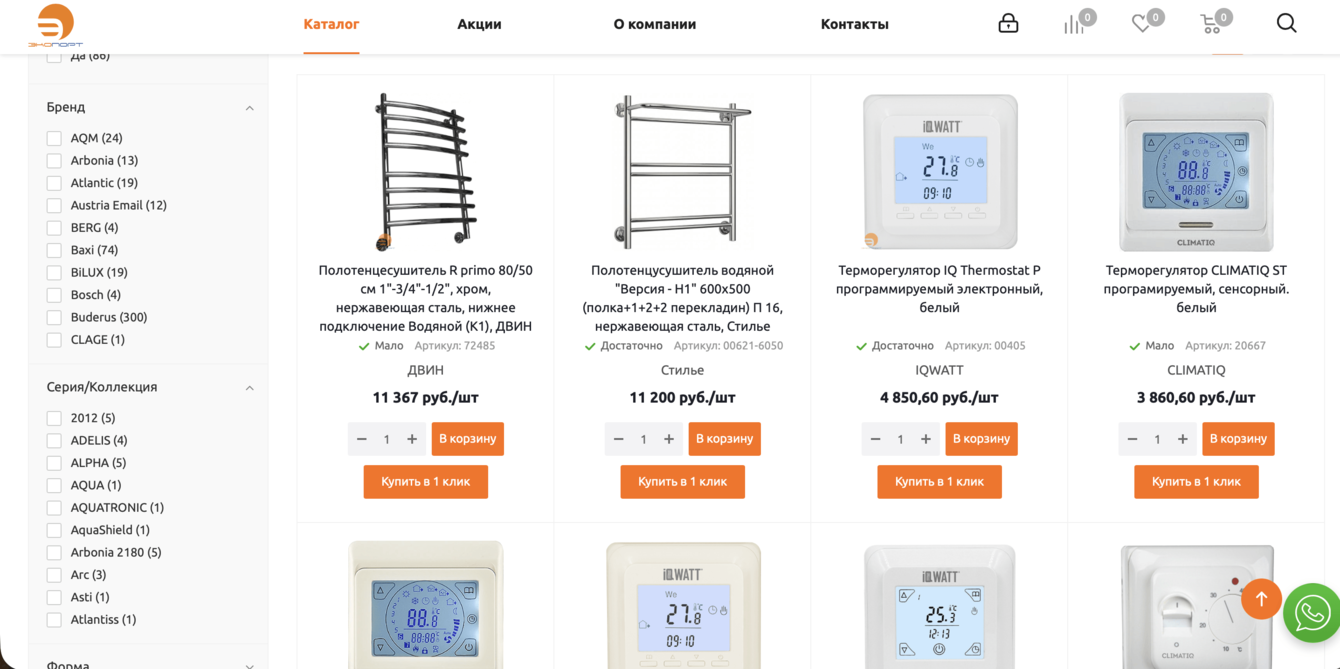Go to the Контакты menu item
The image size is (1340, 669).
[854, 24]
